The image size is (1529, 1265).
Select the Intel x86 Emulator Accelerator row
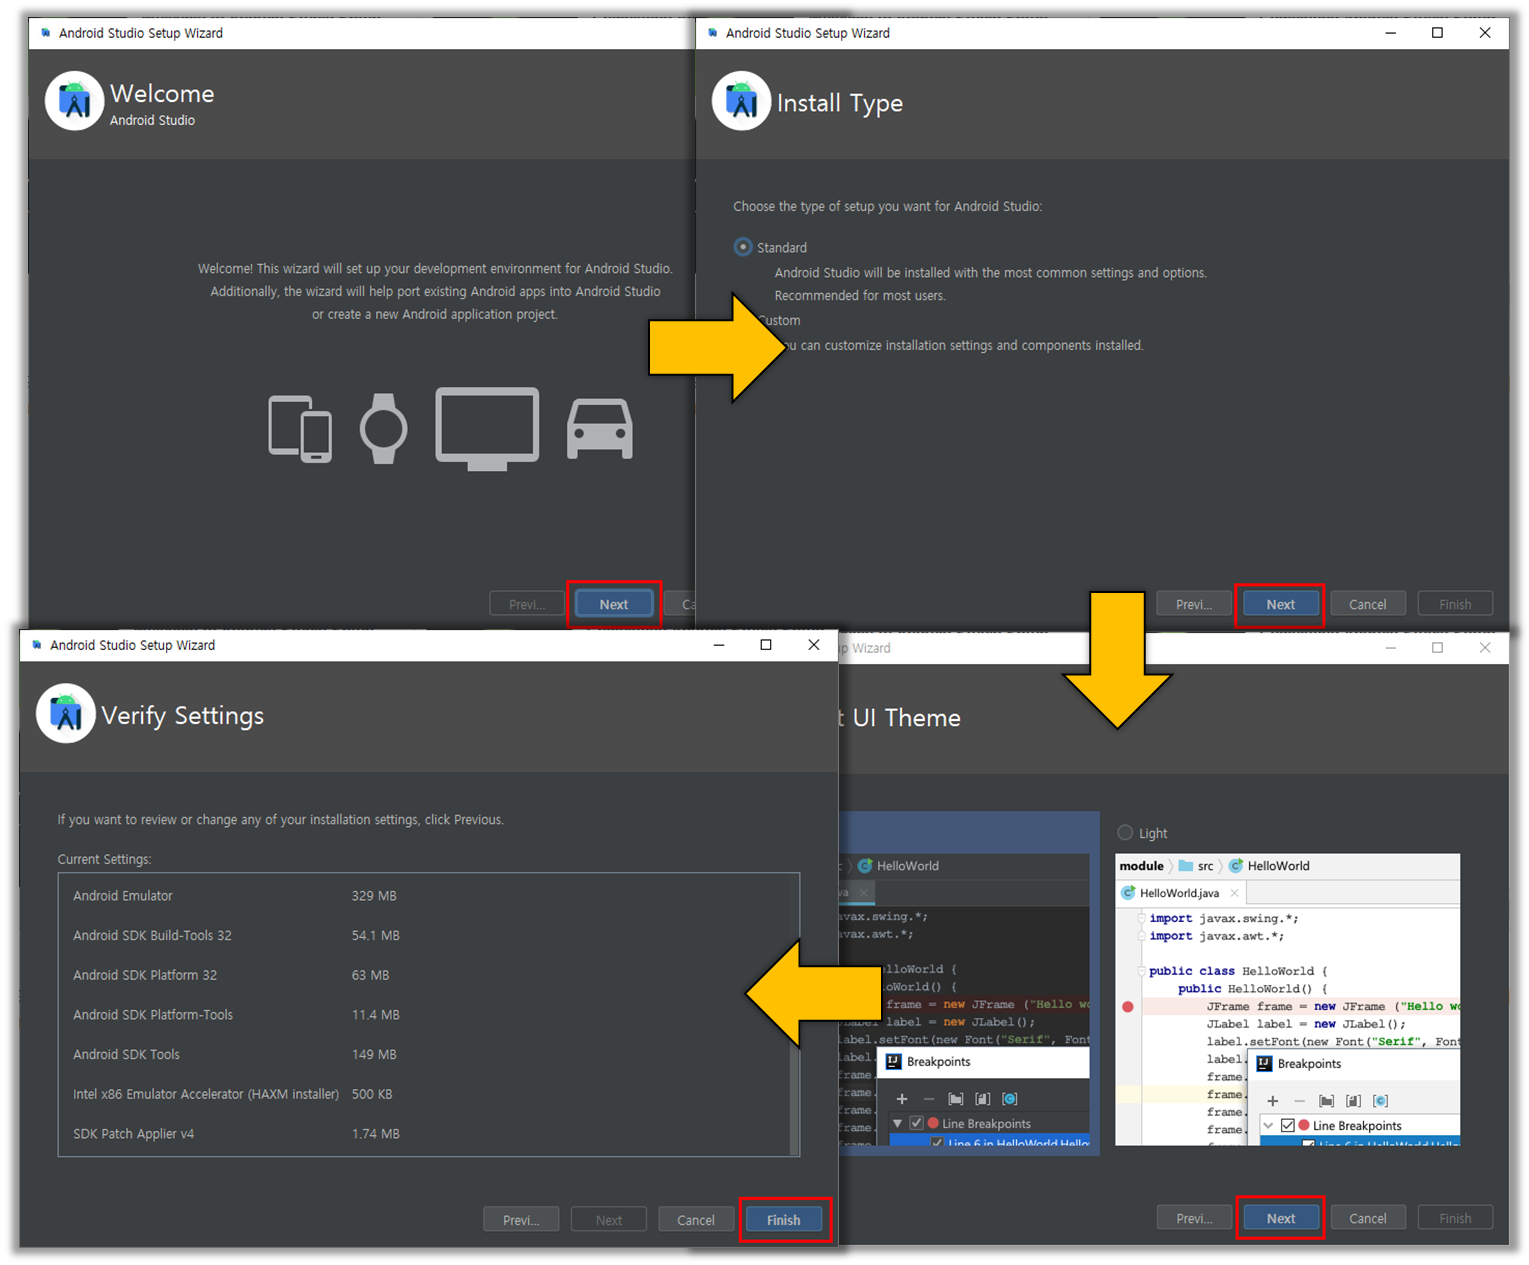point(424,1094)
